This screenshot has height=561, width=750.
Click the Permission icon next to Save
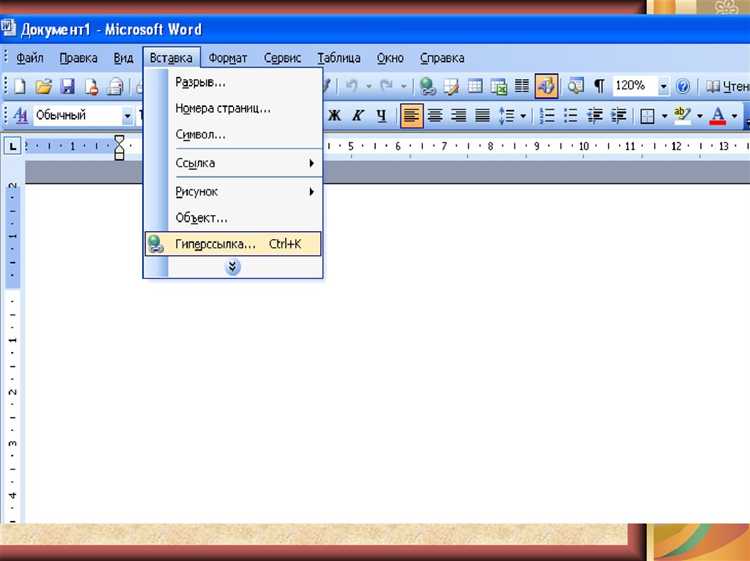pos(91,87)
